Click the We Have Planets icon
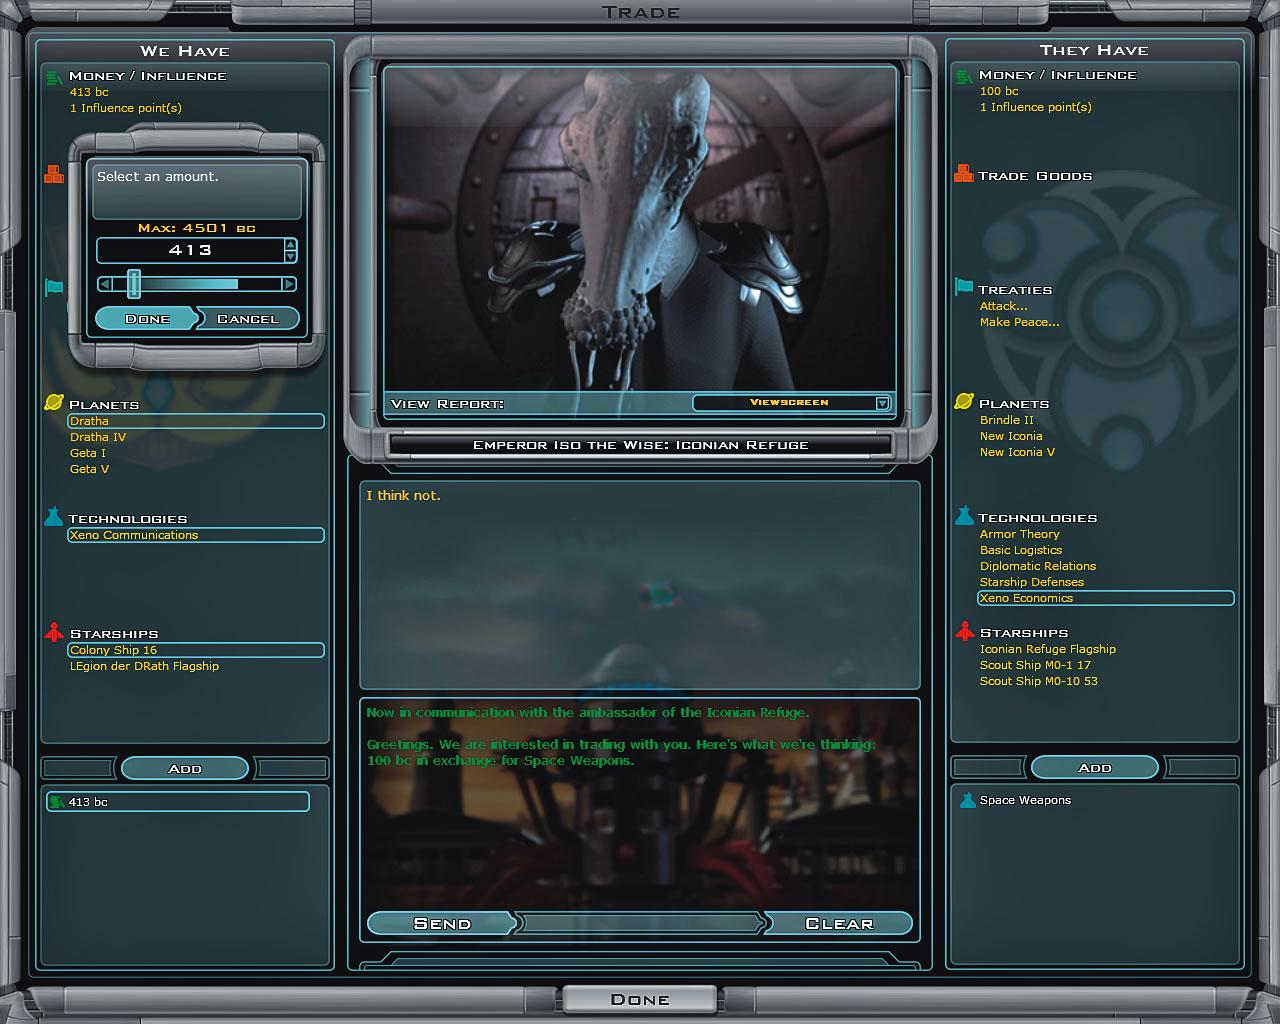Screen dimensions: 1280x1024 [x=54, y=403]
